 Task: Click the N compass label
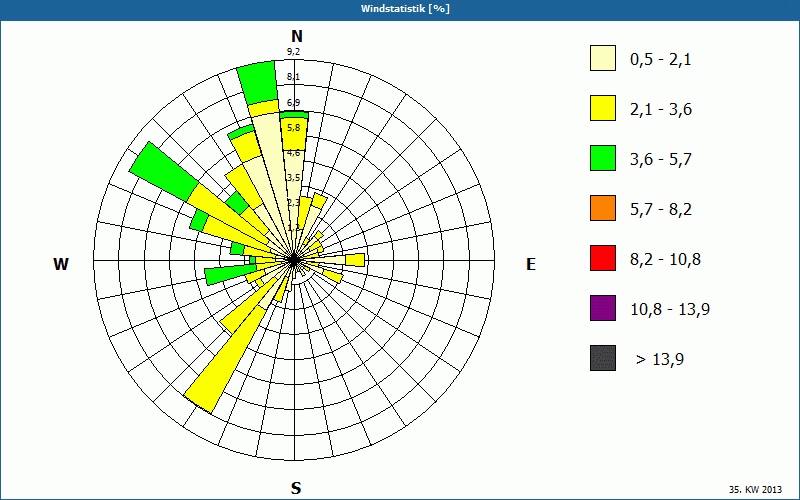tap(297, 36)
